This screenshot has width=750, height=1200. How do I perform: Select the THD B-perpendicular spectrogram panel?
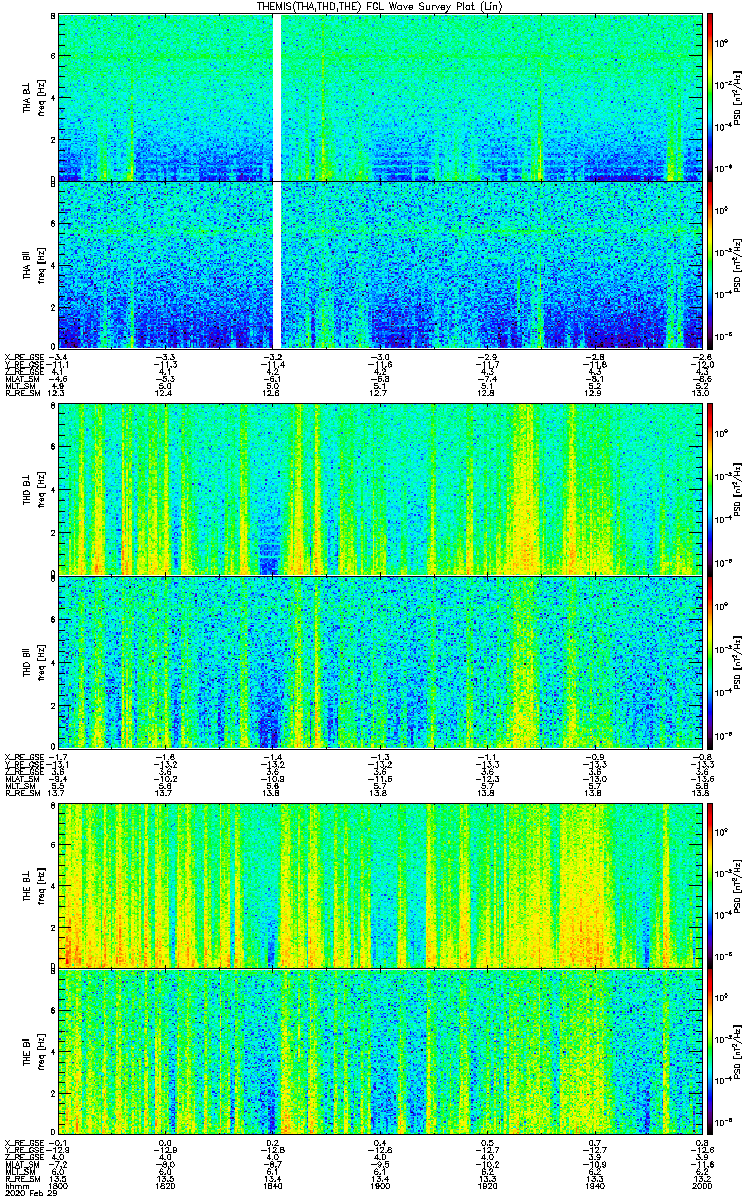click(x=379, y=489)
